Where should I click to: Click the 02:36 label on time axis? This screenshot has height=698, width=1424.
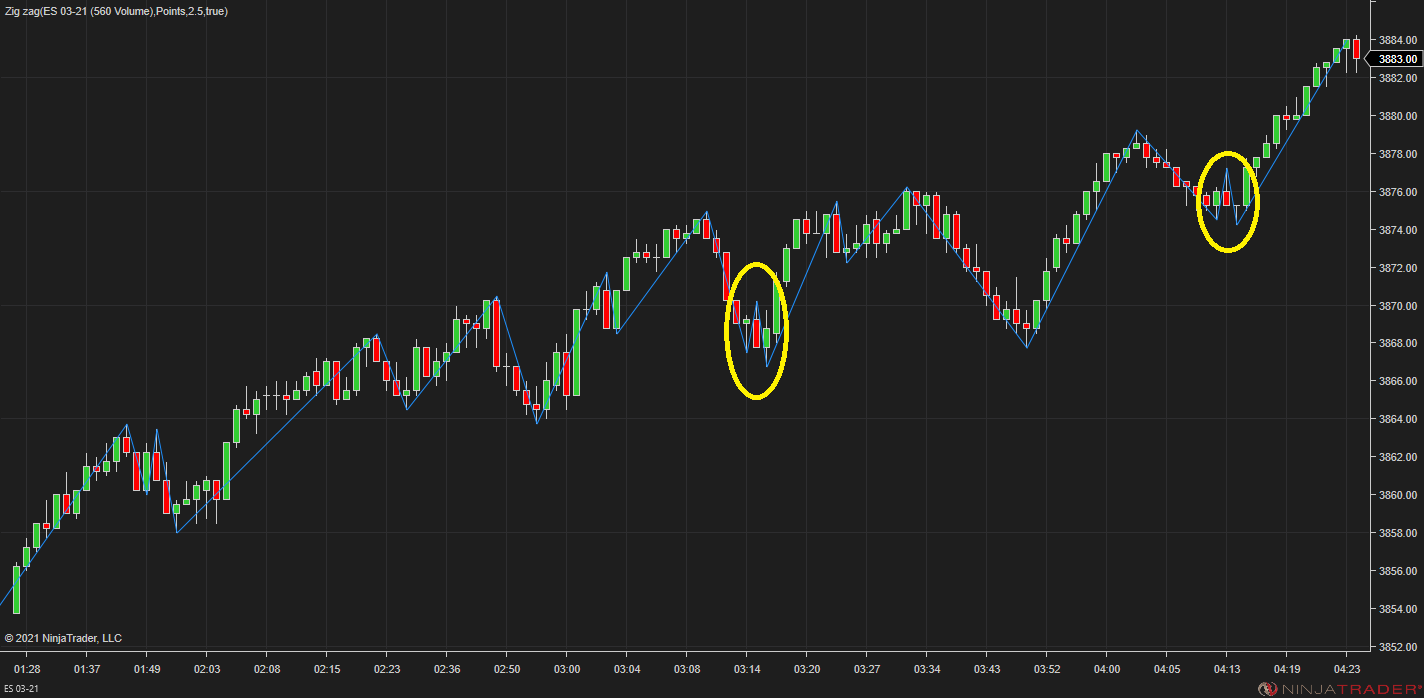[448, 669]
